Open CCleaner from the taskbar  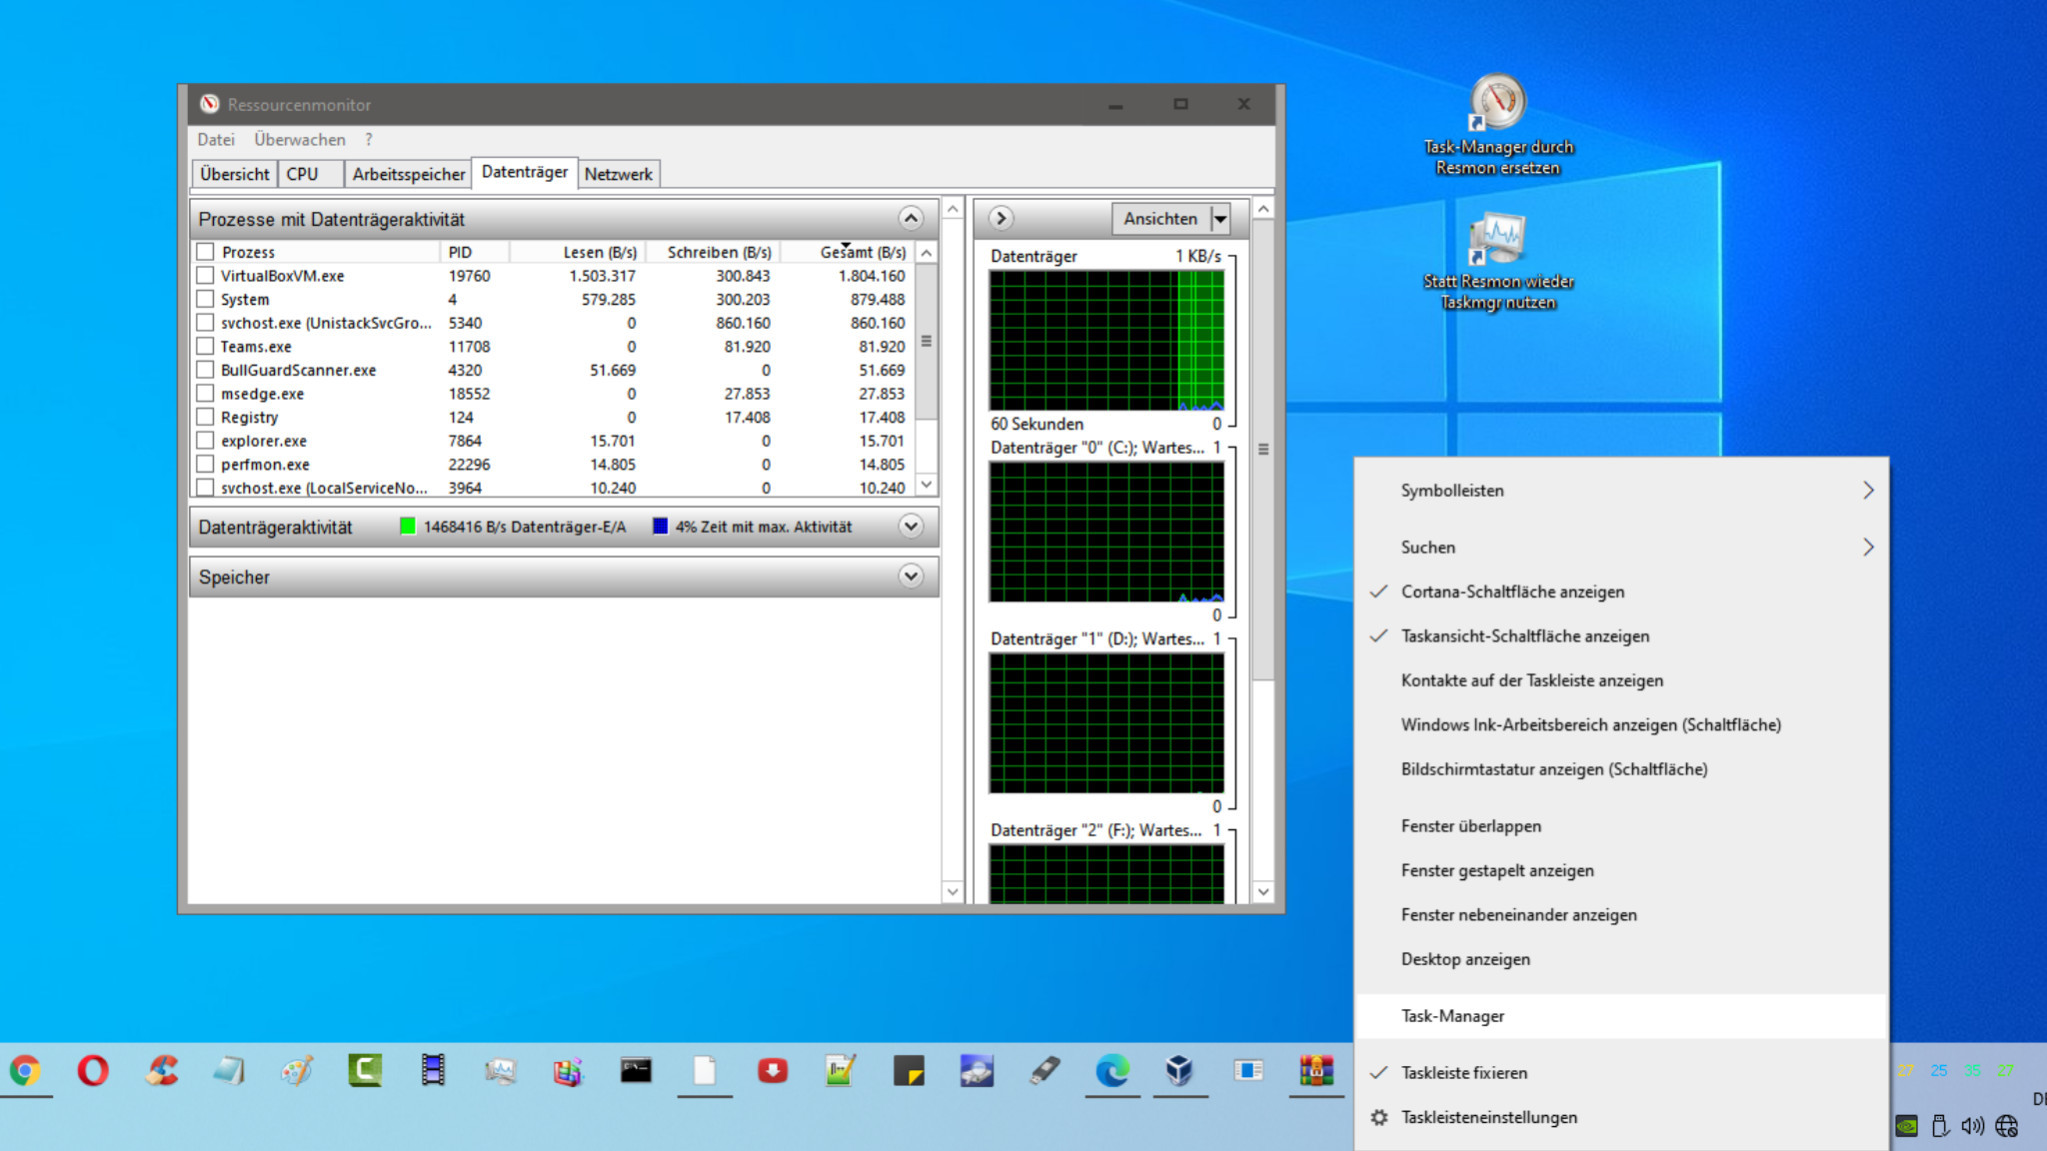(x=161, y=1071)
